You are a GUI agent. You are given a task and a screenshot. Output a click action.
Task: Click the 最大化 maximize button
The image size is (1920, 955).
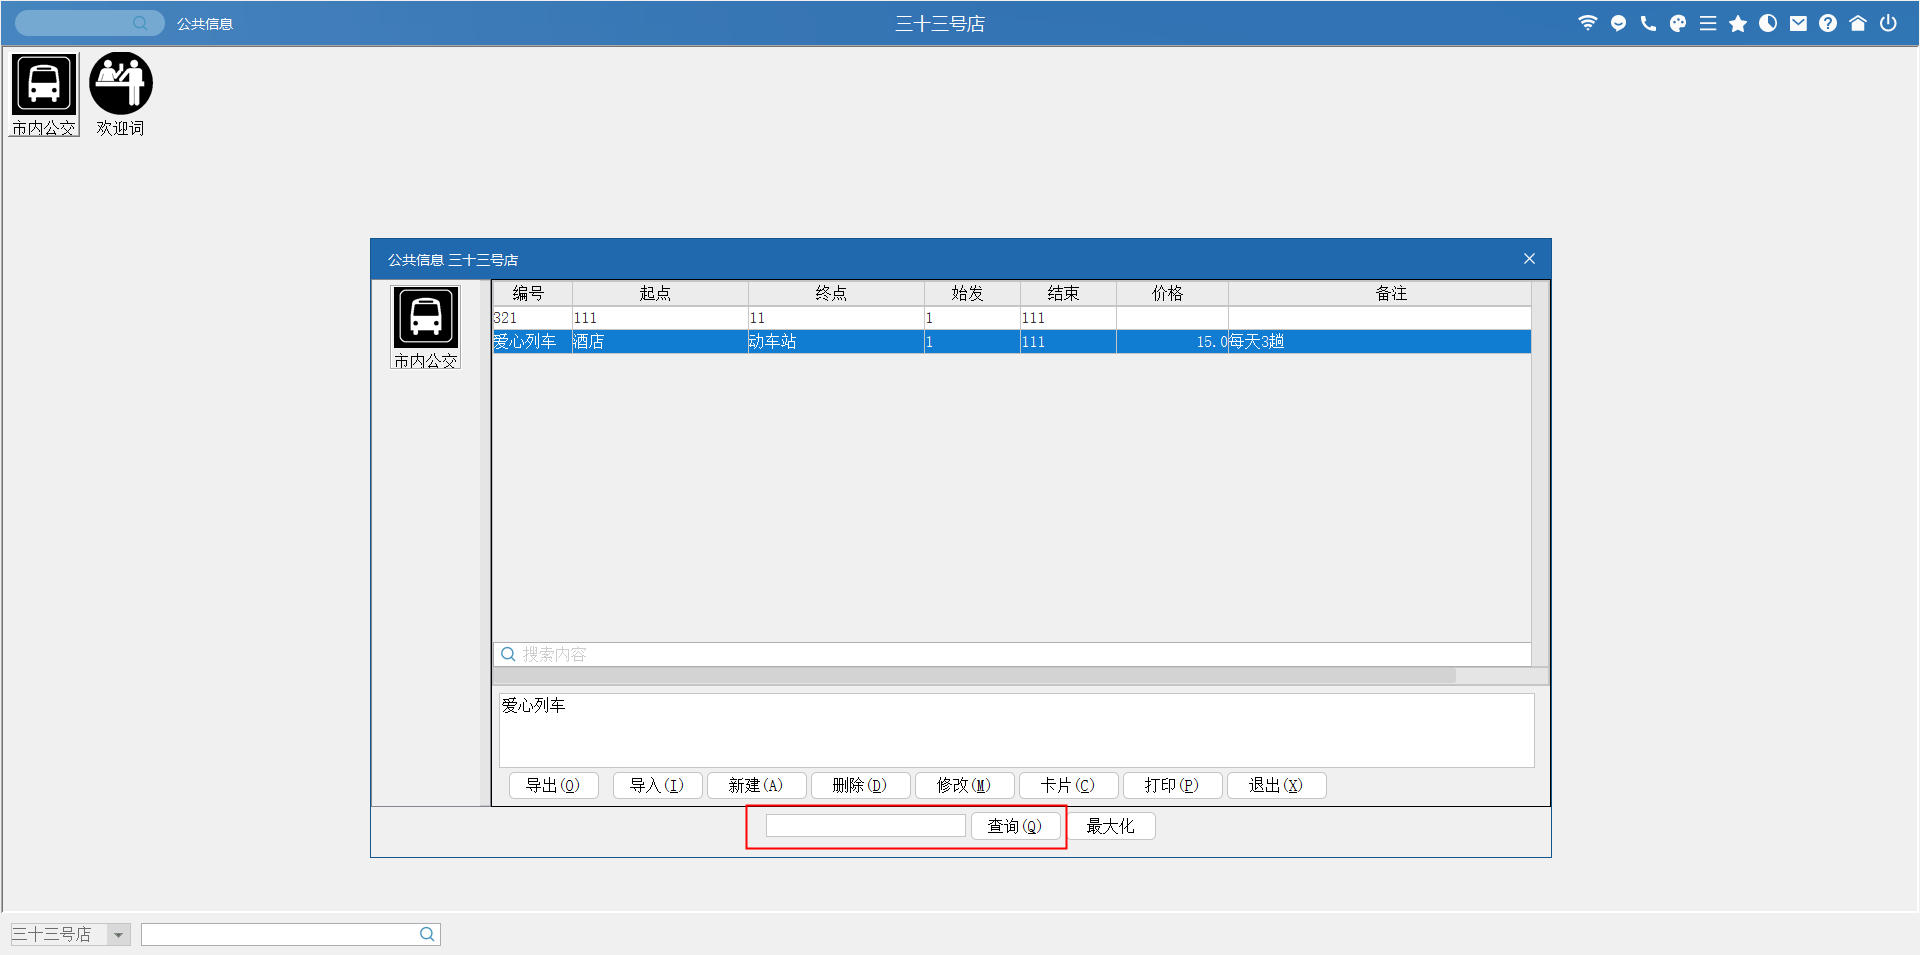(1111, 826)
